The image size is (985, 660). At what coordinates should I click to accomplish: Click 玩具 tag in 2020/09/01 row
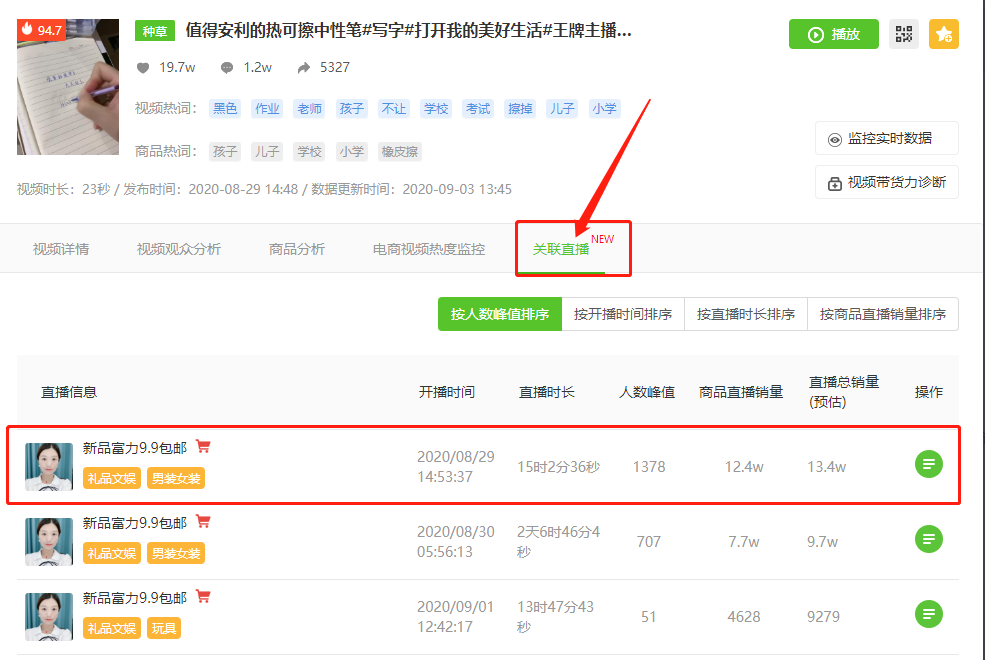click(x=164, y=628)
